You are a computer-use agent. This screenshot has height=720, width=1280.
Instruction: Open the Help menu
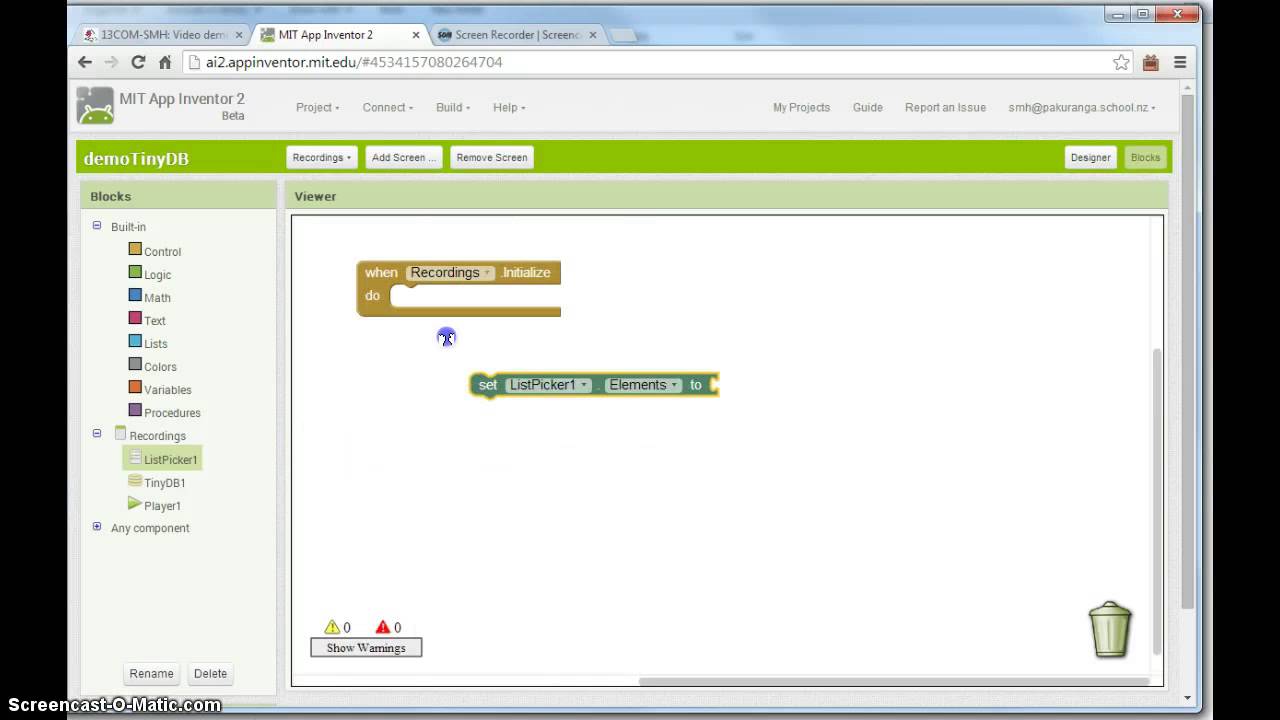coord(508,107)
